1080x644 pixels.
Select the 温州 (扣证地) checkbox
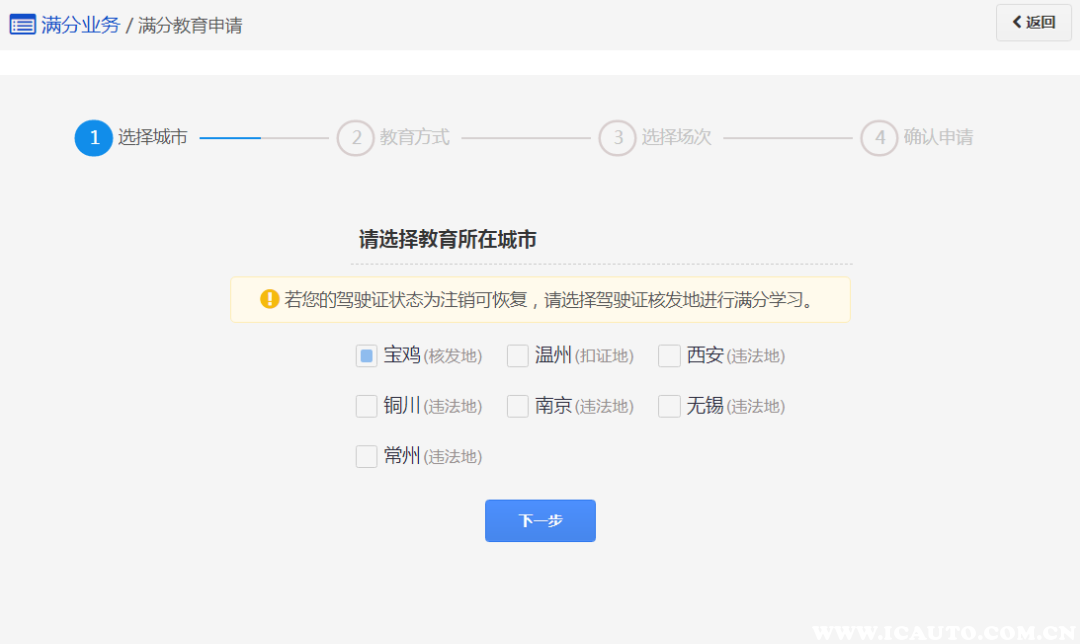518,356
